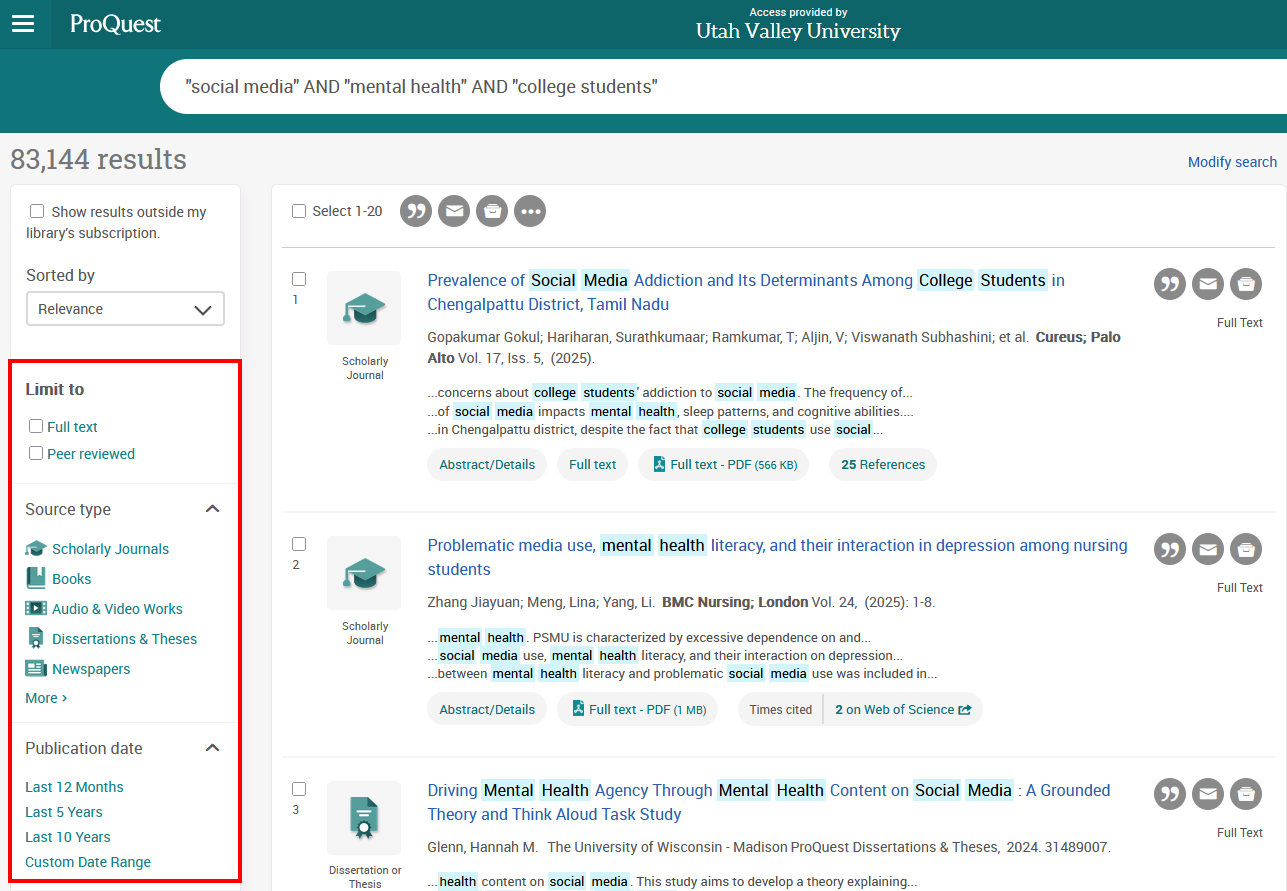Limit to Last 5 Years
This screenshot has height=891, width=1287.
pos(64,812)
